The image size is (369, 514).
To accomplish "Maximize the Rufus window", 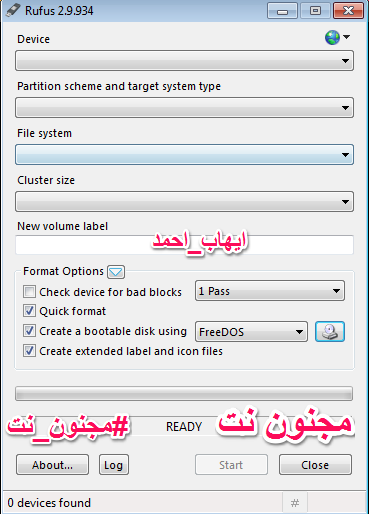I will click(x=315, y=11).
